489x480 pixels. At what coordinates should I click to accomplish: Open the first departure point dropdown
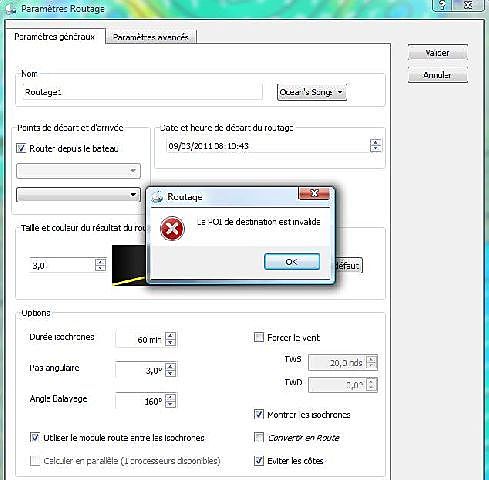(78, 171)
